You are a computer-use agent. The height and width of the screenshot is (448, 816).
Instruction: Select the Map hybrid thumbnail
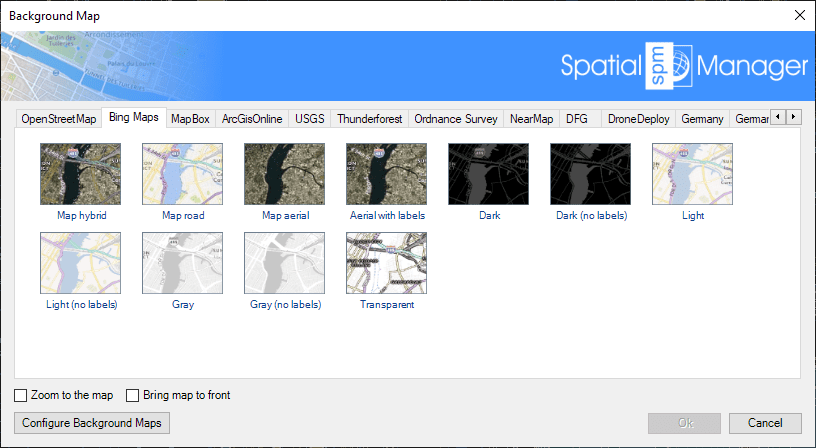[81, 174]
